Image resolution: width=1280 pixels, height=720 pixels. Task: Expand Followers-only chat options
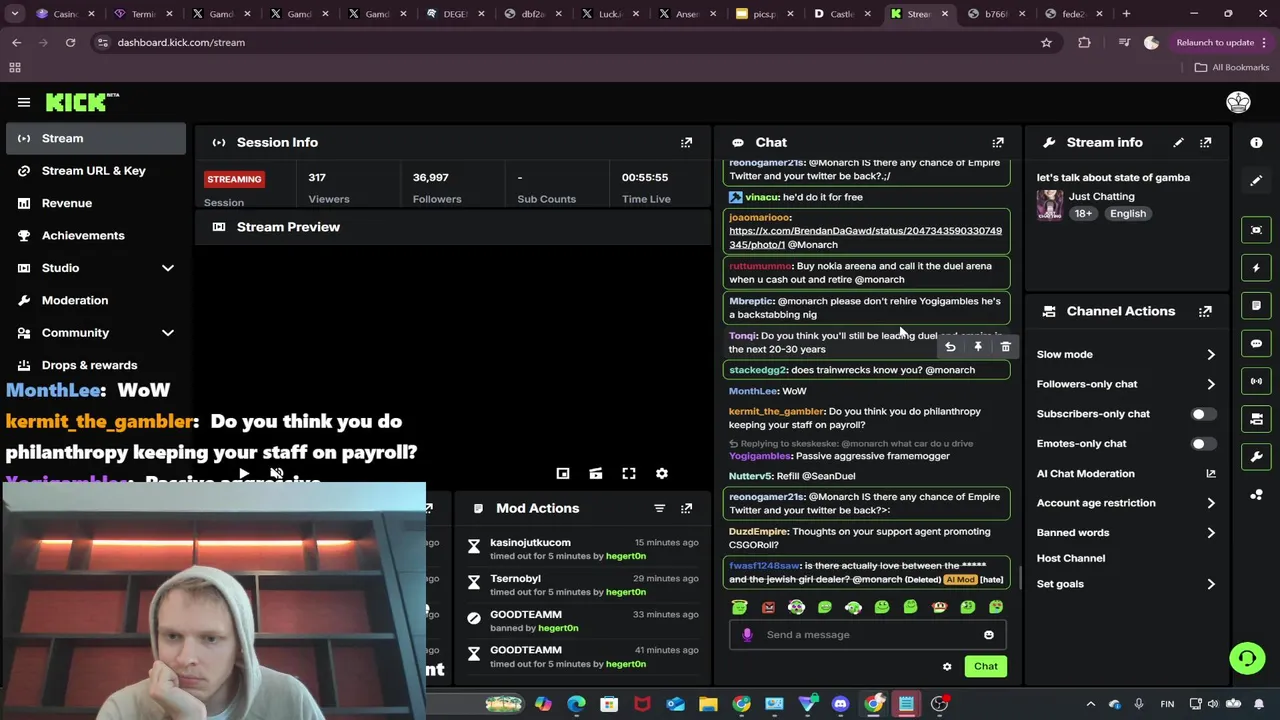1127,384
